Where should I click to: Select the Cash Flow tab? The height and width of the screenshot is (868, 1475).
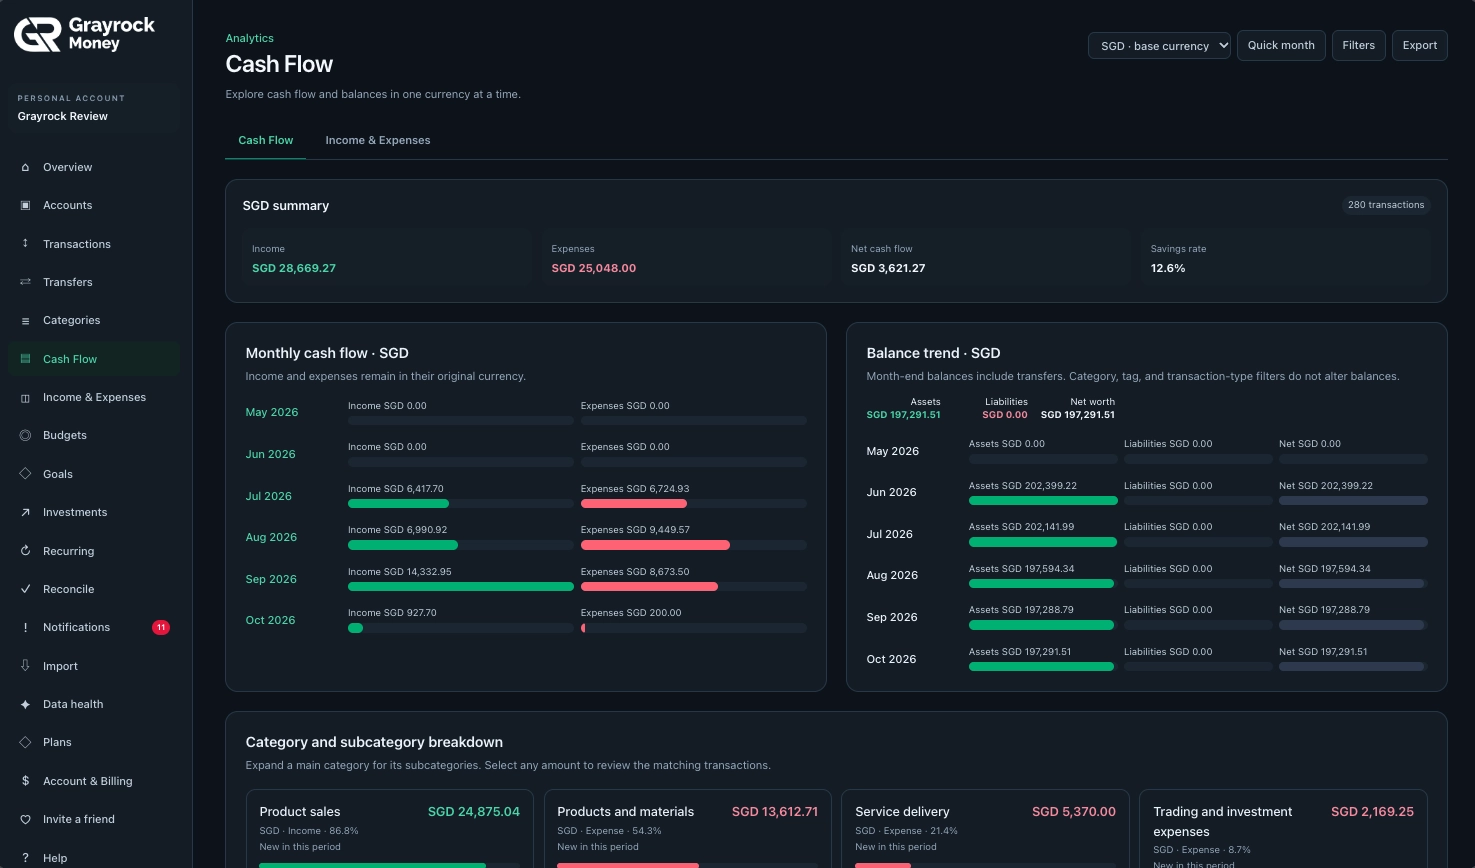pyautogui.click(x=266, y=140)
